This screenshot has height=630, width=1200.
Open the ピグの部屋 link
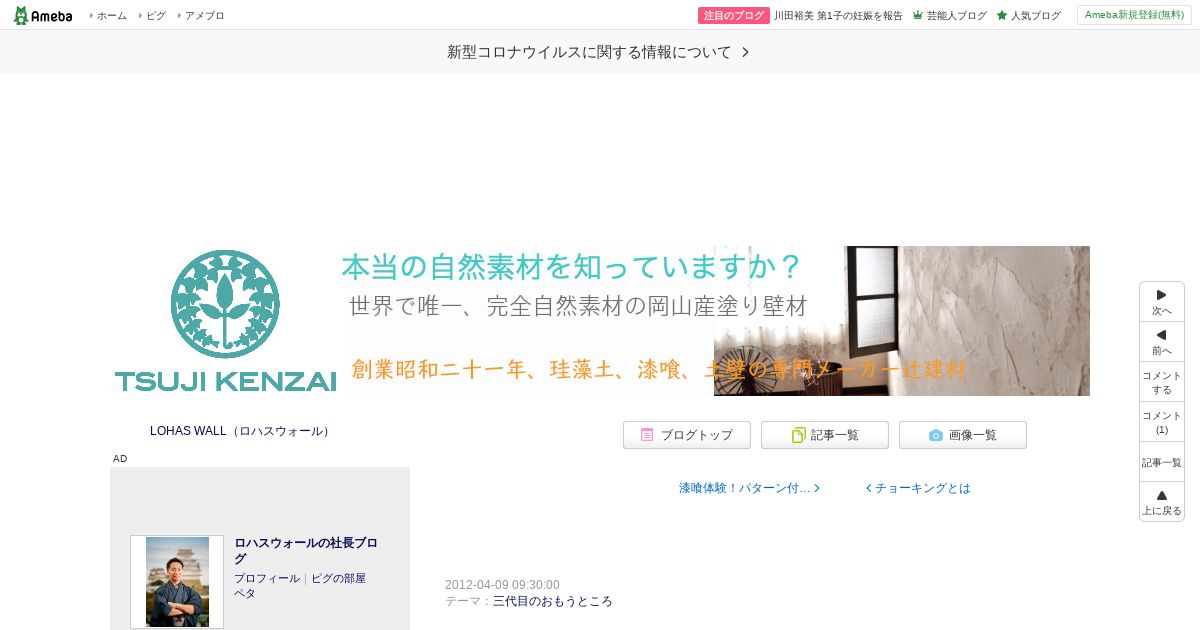point(338,578)
